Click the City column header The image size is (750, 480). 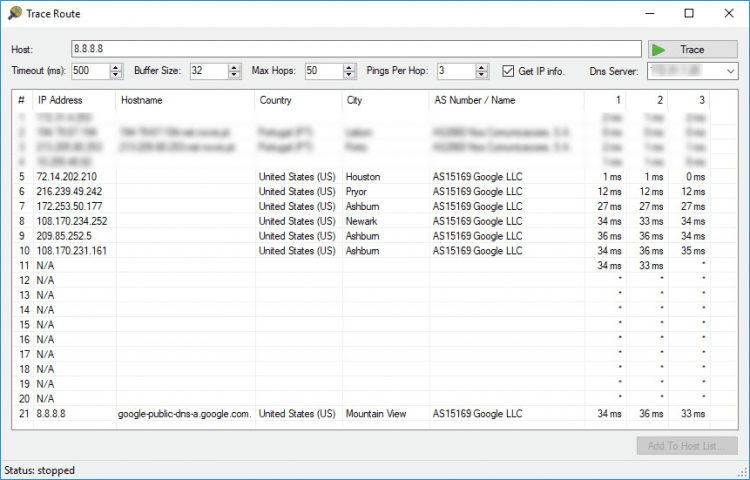[355, 100]
